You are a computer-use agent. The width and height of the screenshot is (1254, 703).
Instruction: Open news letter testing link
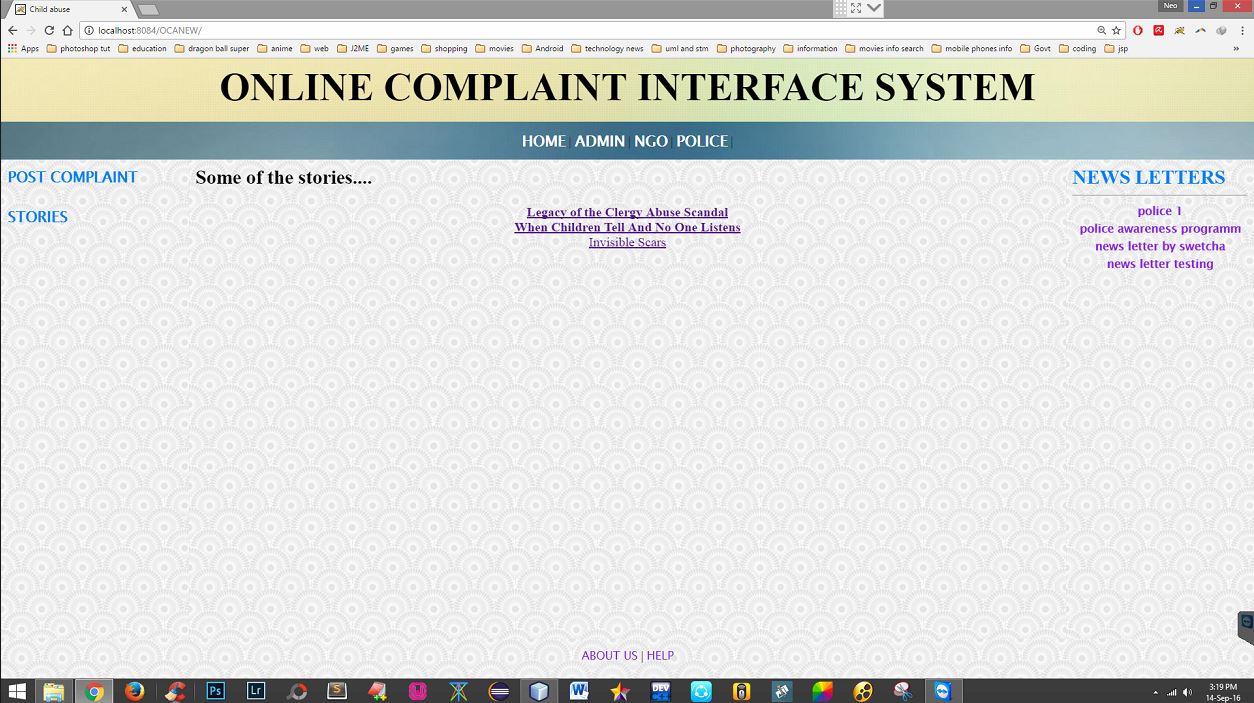click(x=1160, y=264)
